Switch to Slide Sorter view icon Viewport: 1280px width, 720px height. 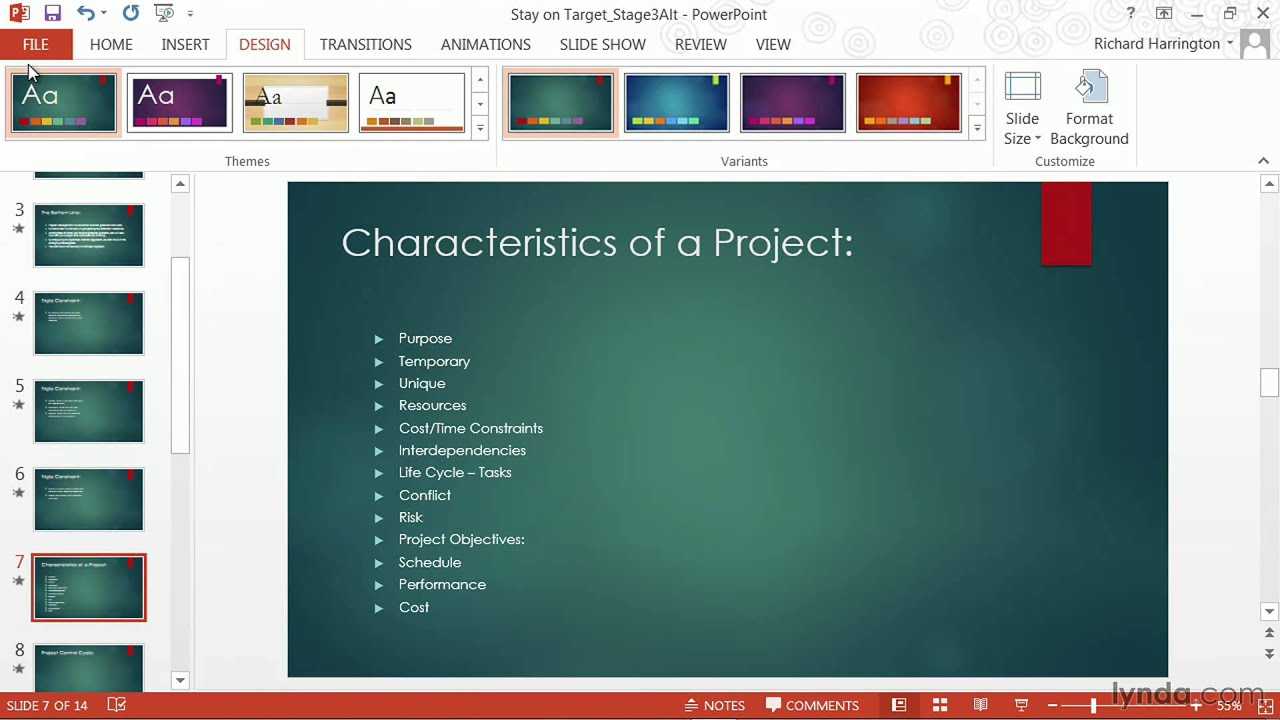pyautogui.click(x=938, y=705)
